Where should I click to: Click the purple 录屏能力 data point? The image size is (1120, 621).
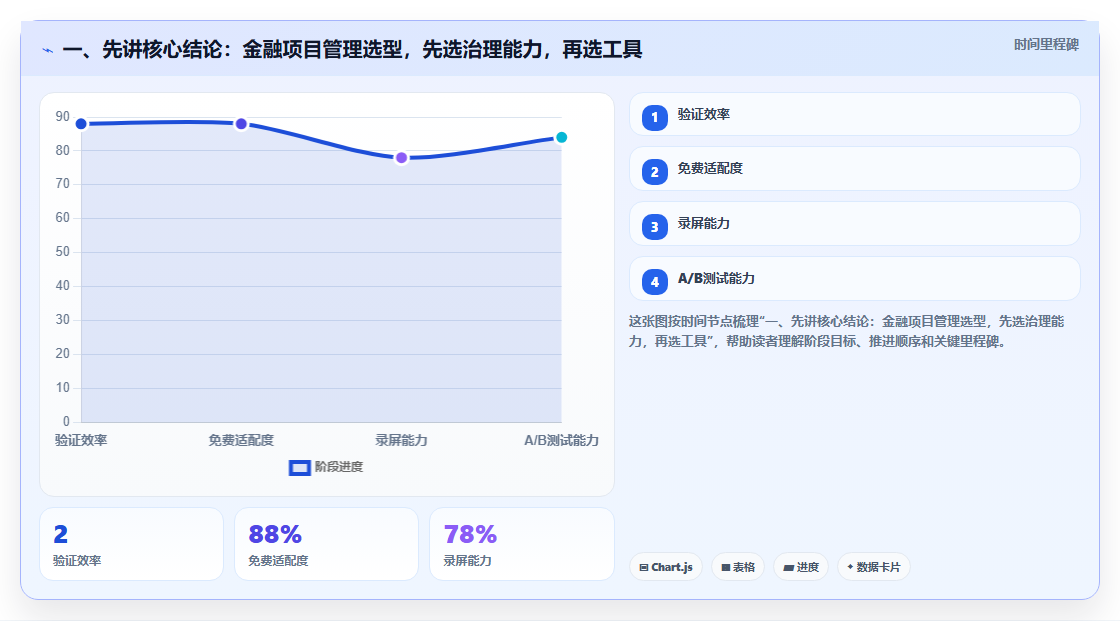(401, 158)
